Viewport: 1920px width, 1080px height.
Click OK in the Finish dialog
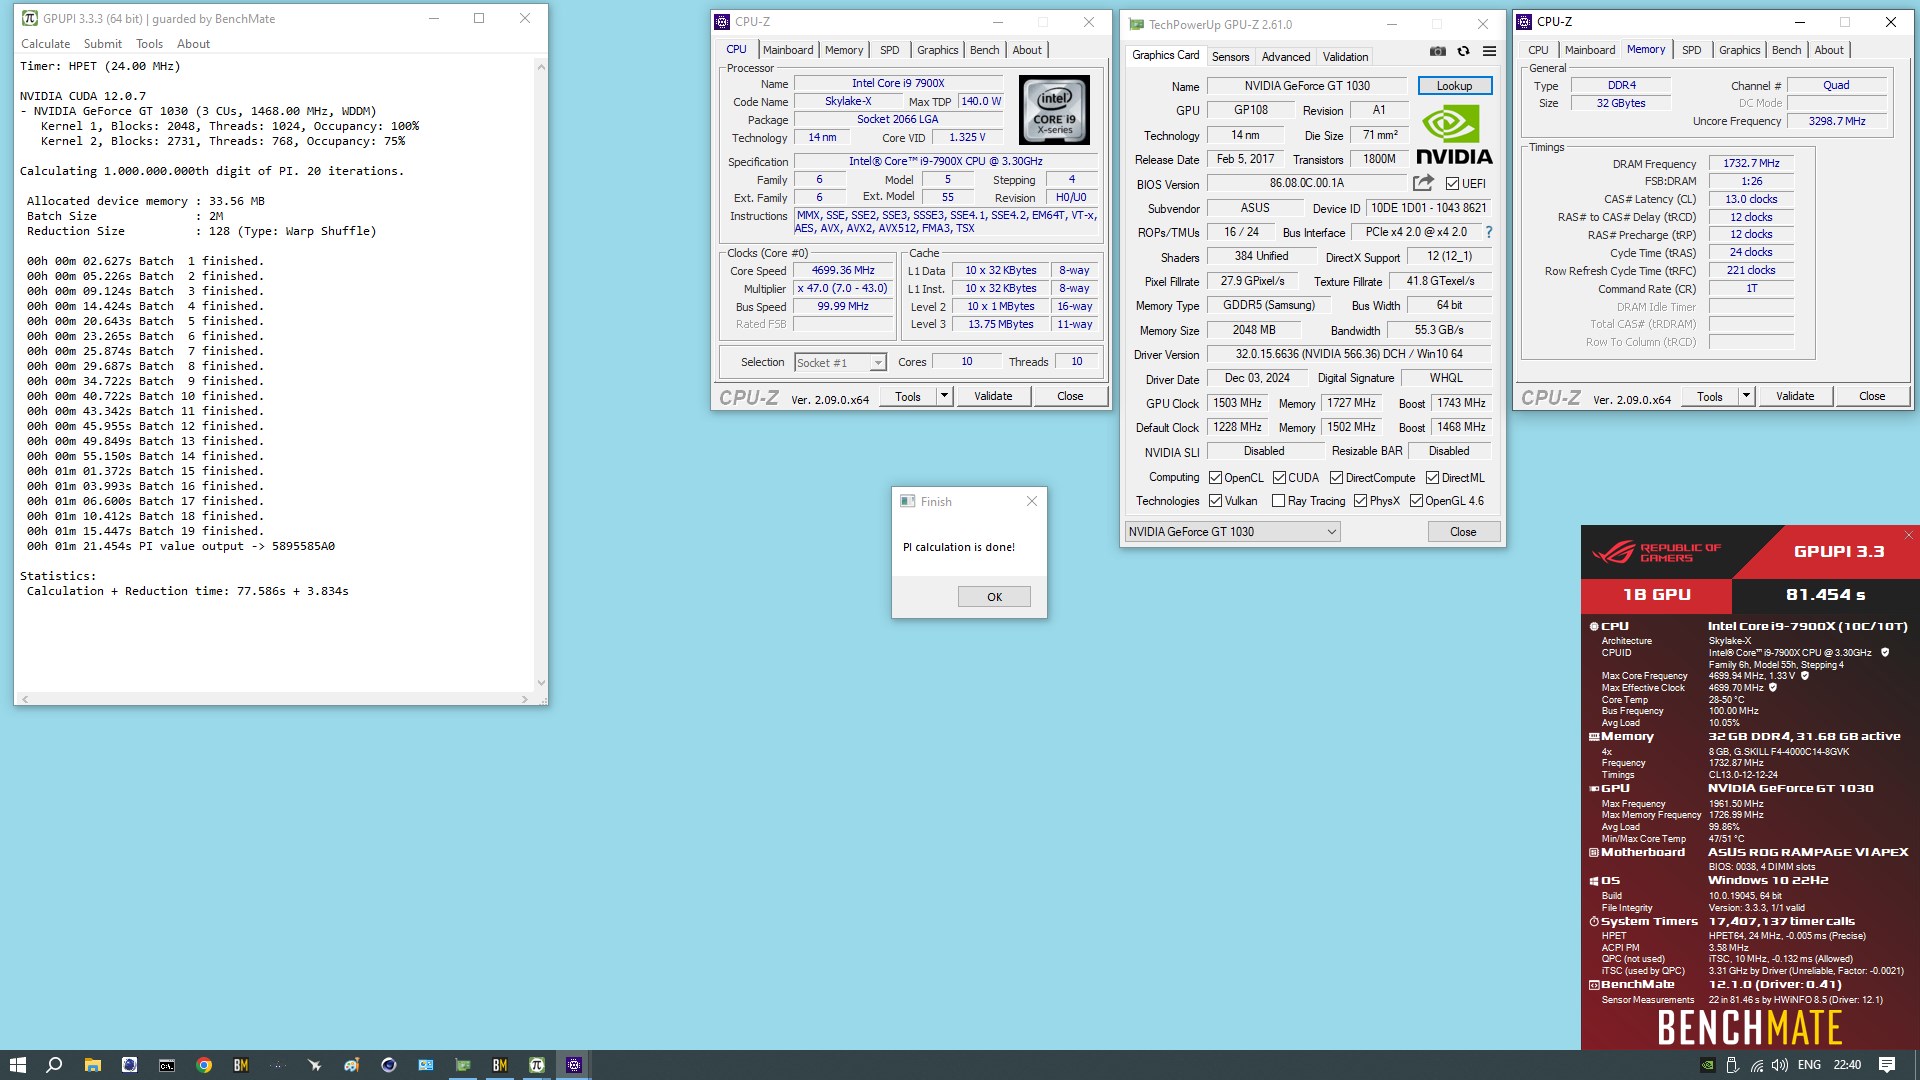click(994, 597)
